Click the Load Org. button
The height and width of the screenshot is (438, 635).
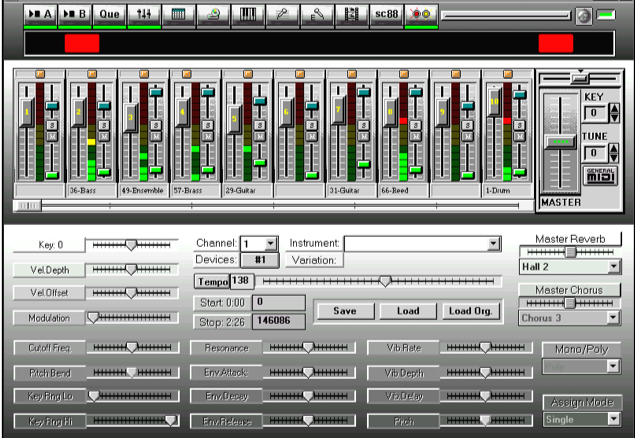470,310
